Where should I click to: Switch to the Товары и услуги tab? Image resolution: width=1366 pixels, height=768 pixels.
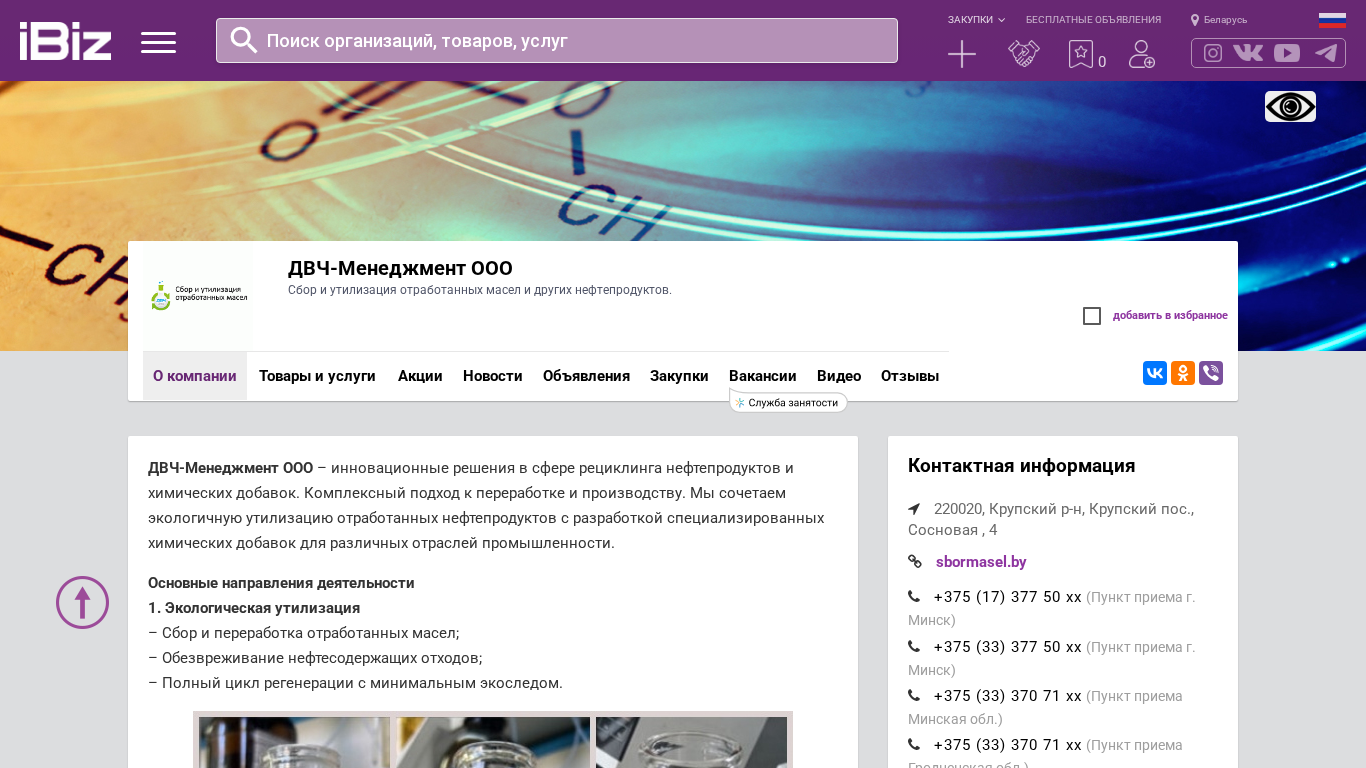[x=317, y=376]
